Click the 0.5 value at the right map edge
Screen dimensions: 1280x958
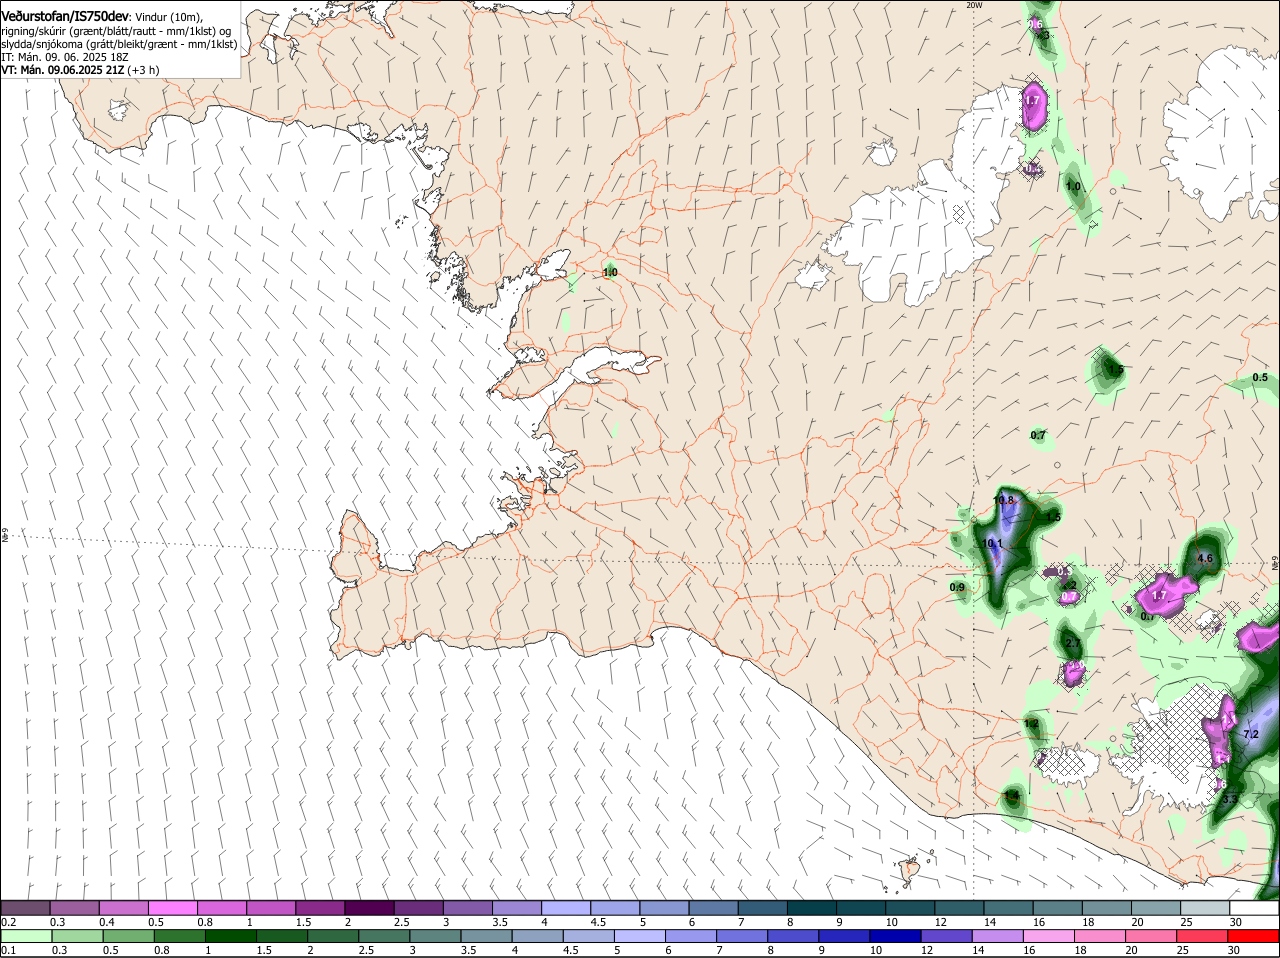(x=1260, y=378)
